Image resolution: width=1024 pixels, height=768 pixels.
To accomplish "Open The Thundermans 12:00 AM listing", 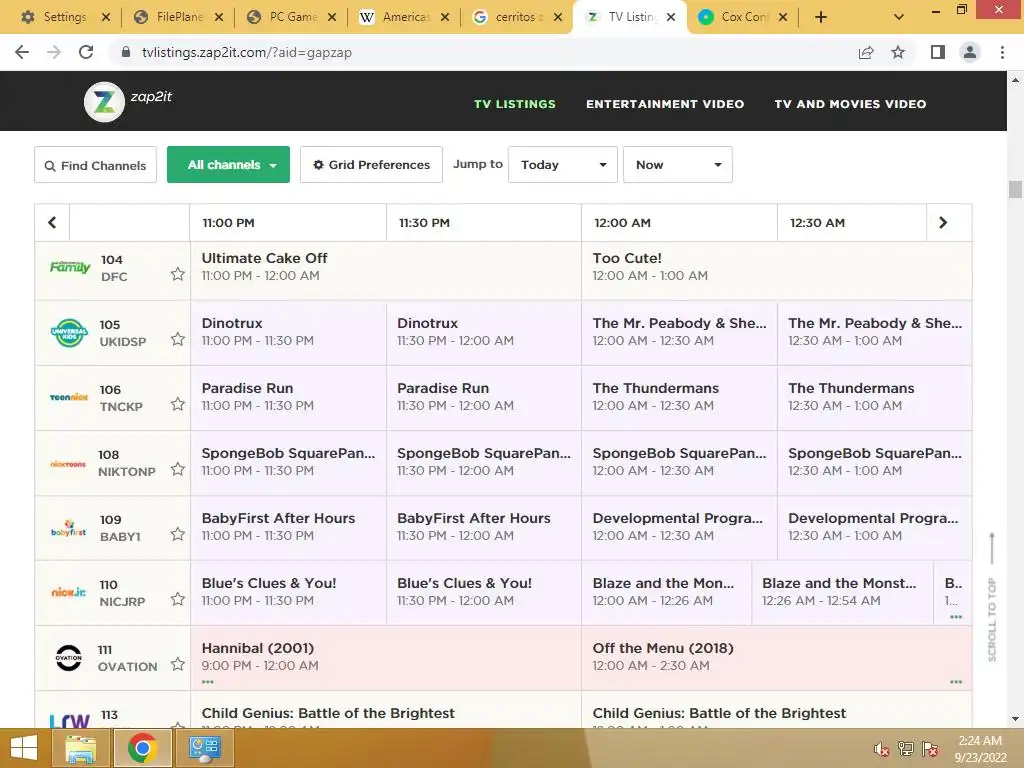I will [679, 398].
